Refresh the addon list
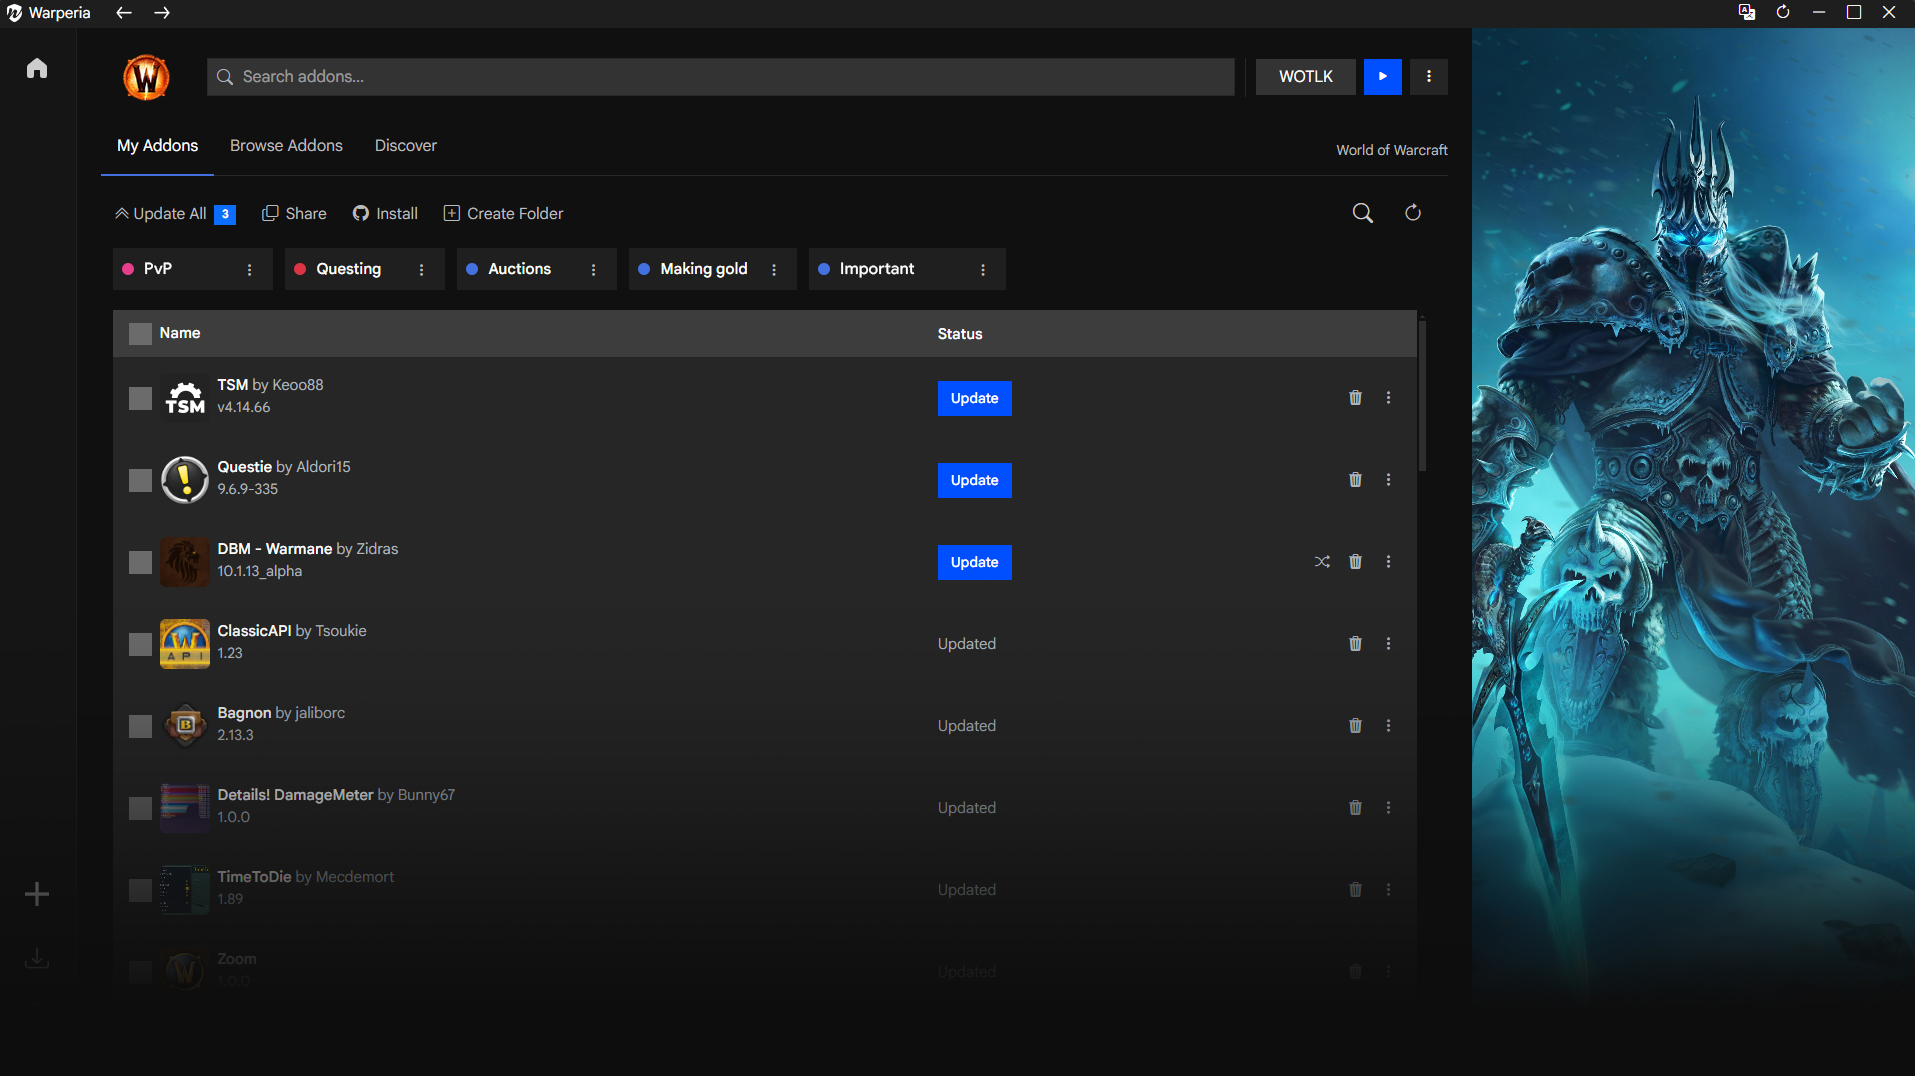The width and height of the screenshot is (1915, 1076). [x=1412, y=213]
